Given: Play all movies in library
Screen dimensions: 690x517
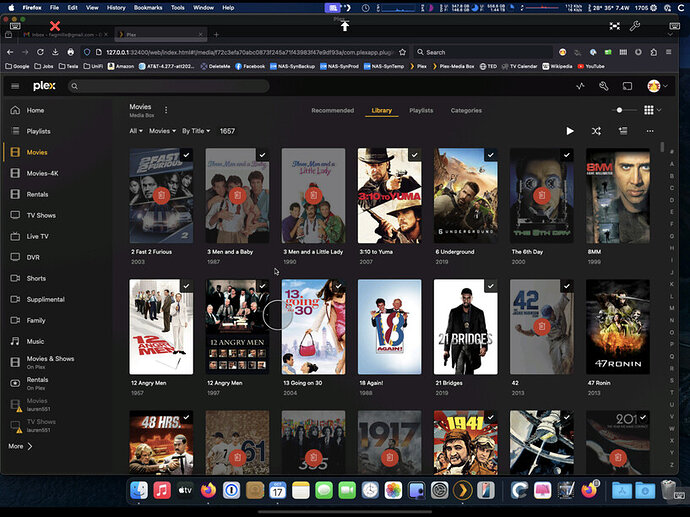Looking at the screenshot, I should [x=570, y=131].
